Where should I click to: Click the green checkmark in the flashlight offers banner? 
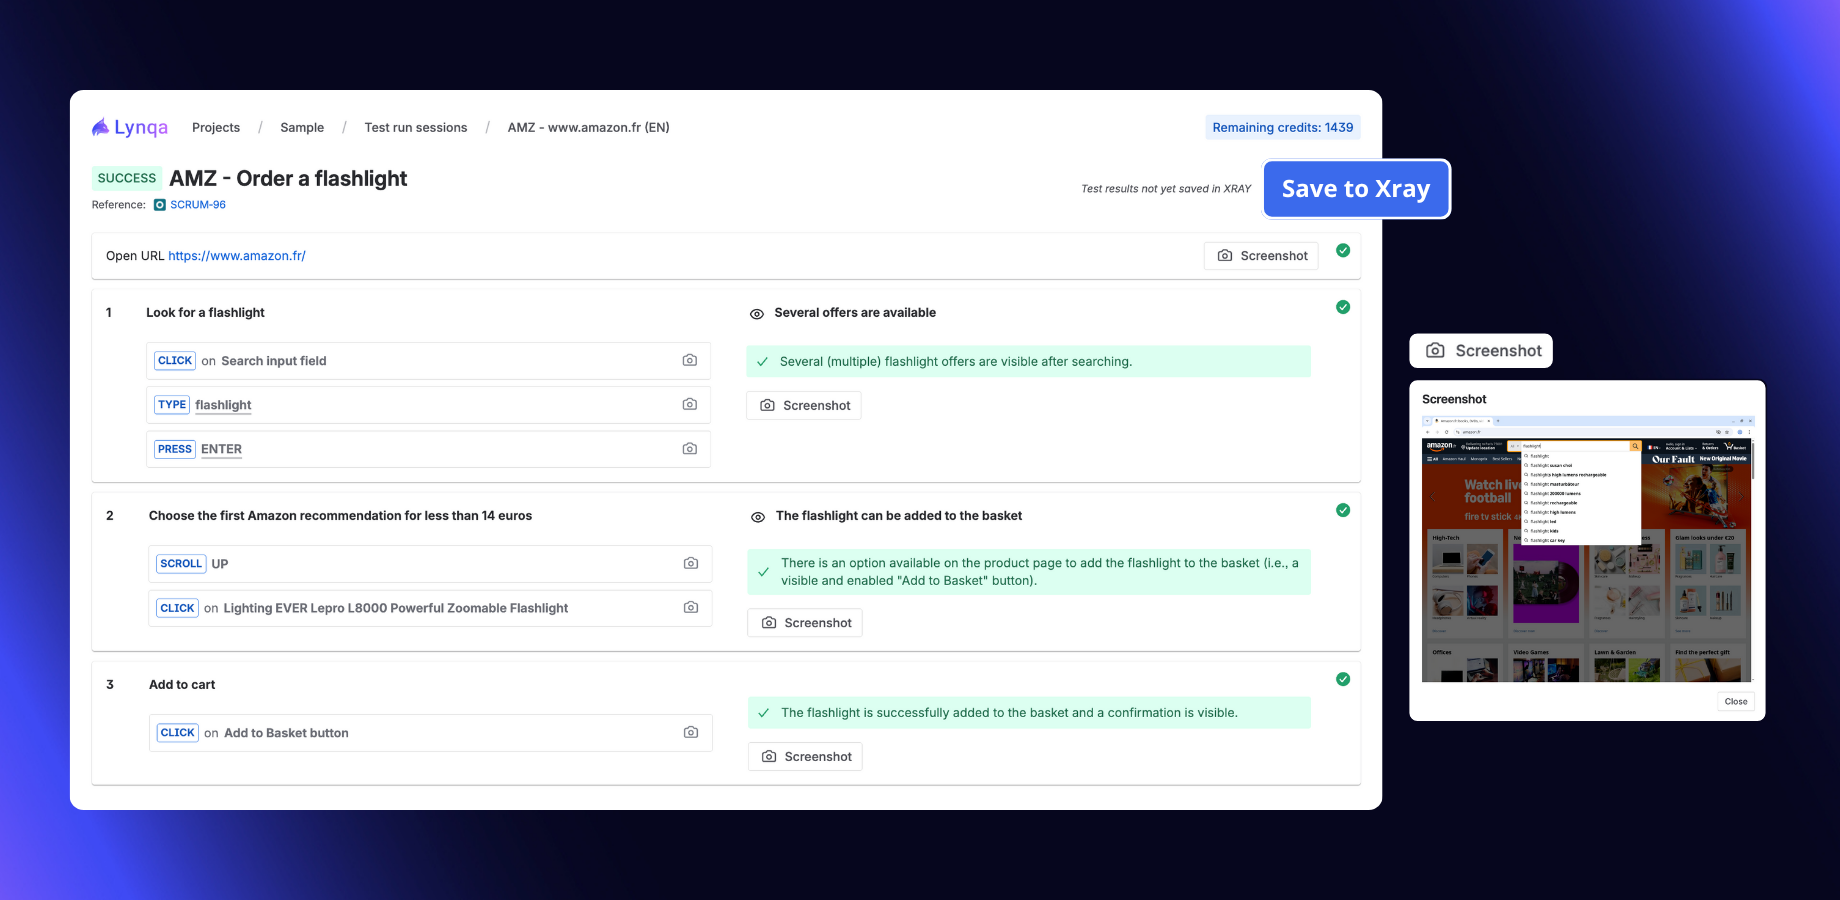point(763,361)
